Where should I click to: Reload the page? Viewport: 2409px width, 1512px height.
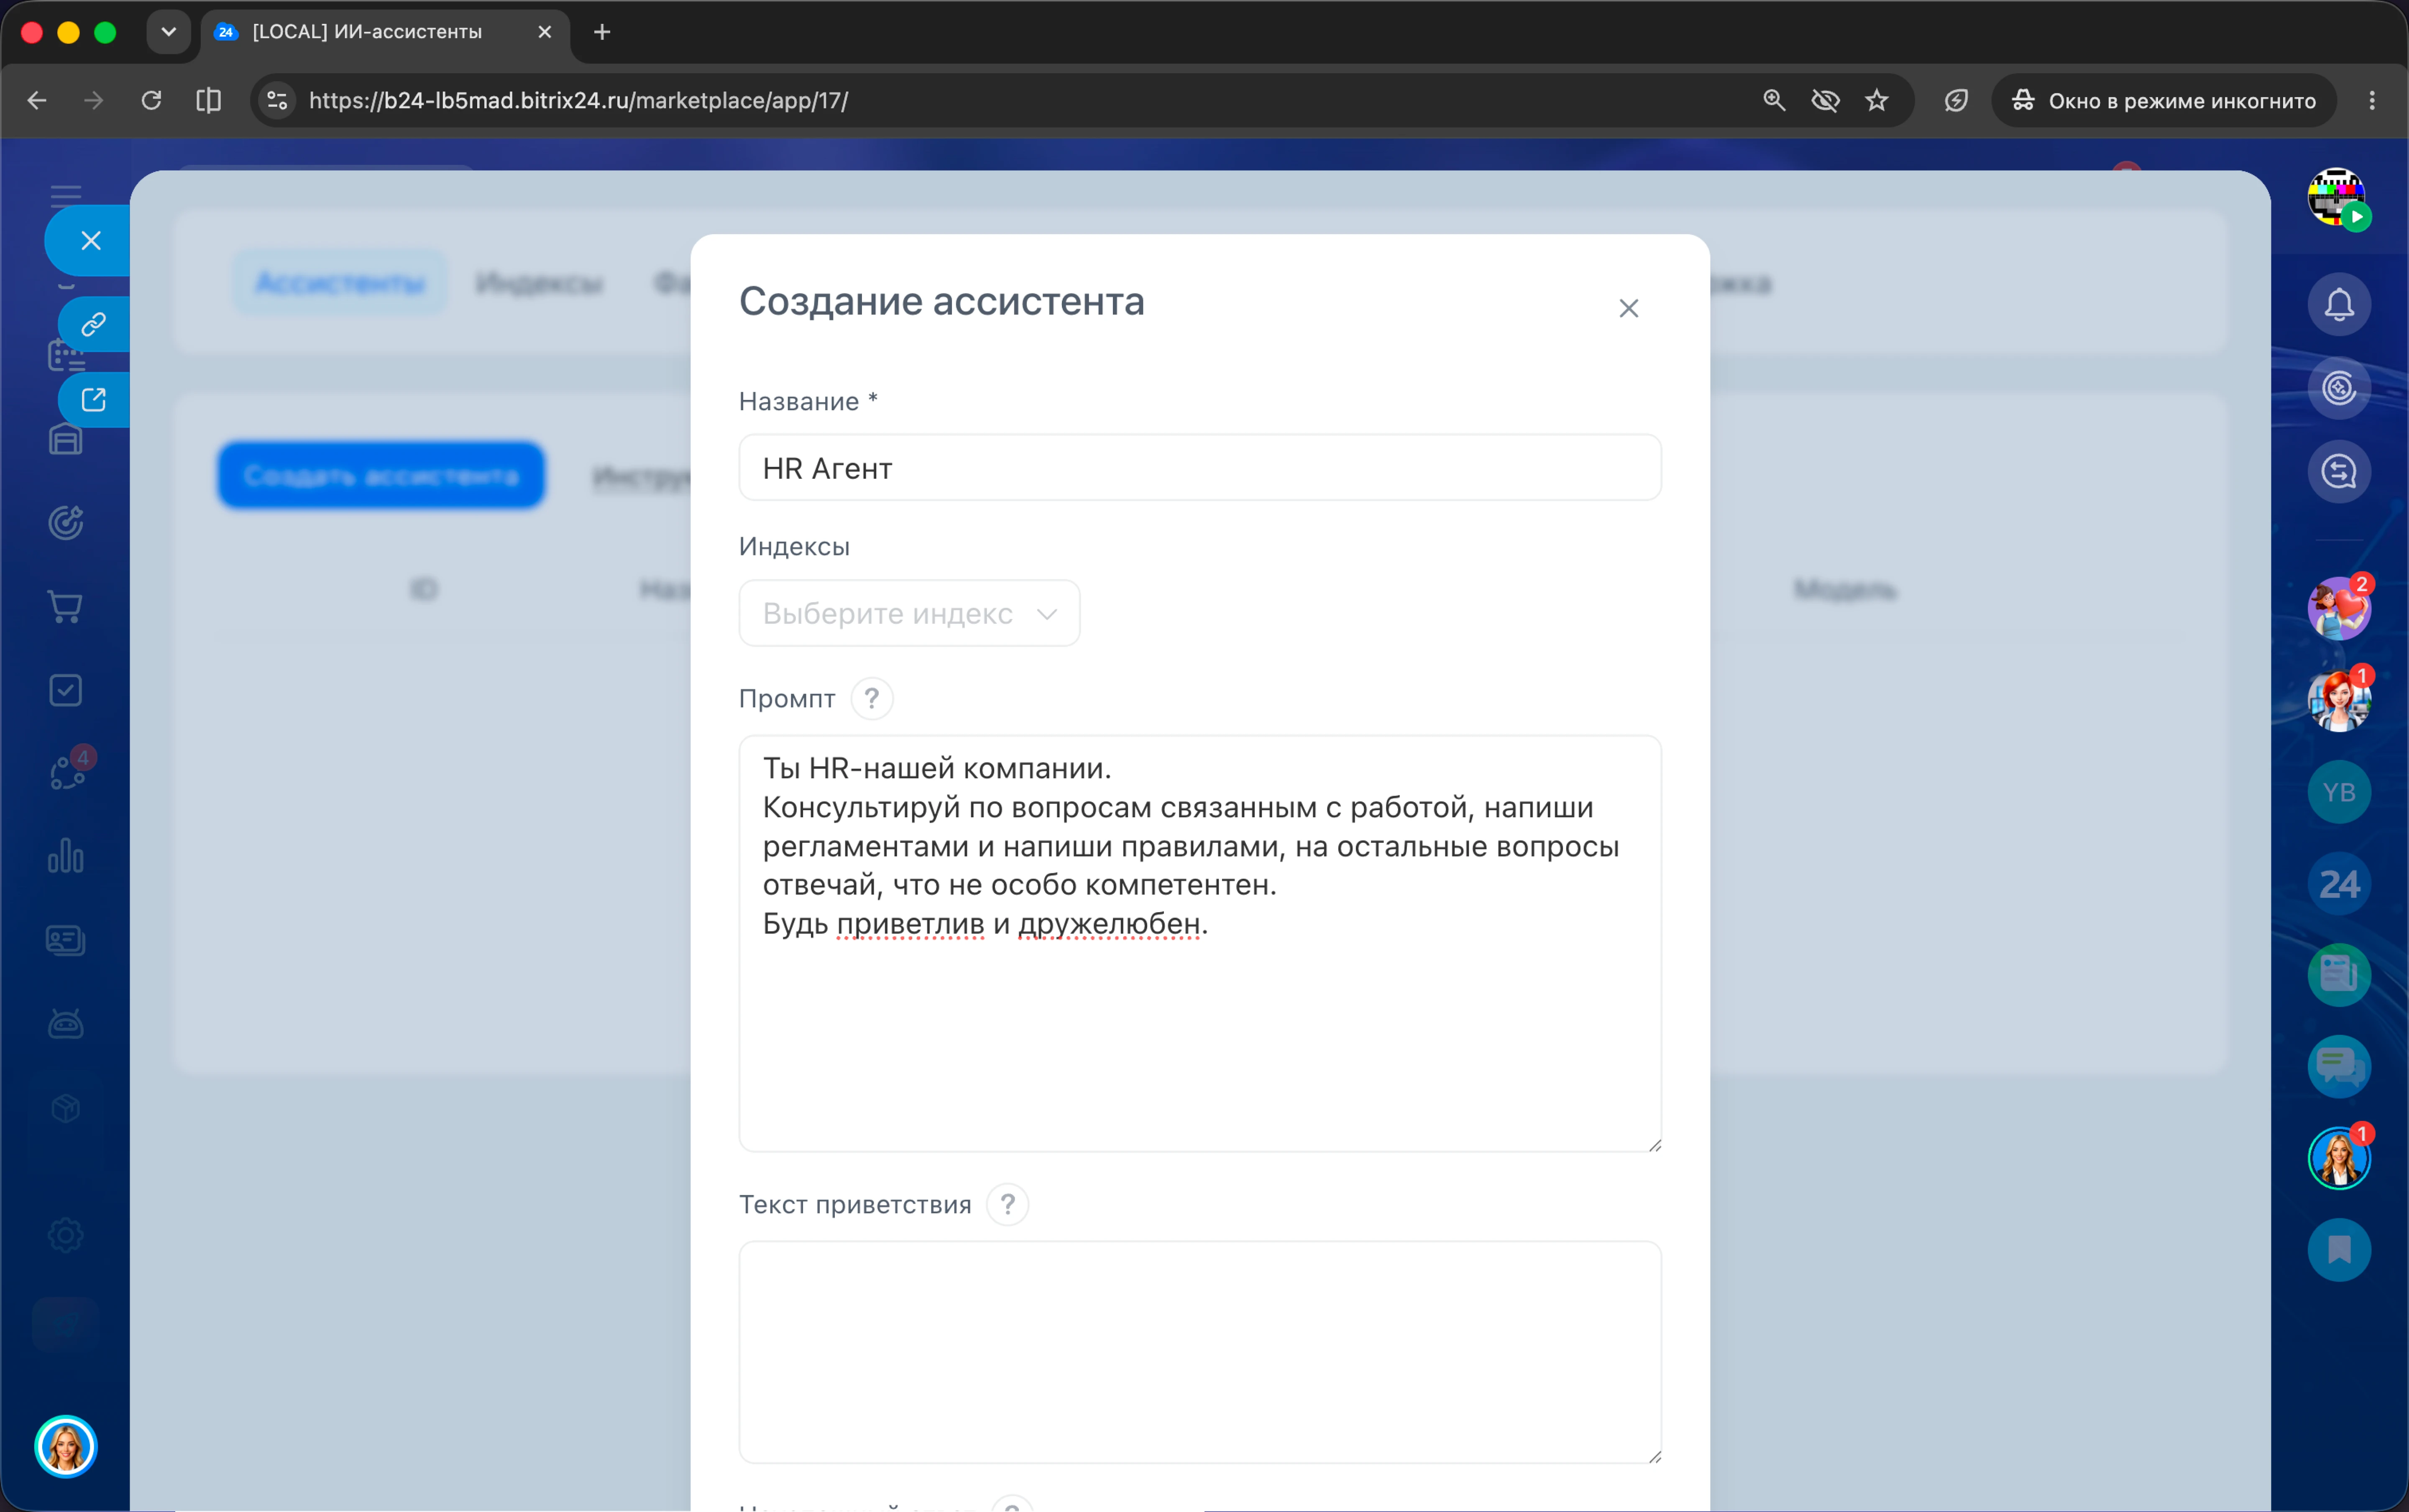pos(151,100)
